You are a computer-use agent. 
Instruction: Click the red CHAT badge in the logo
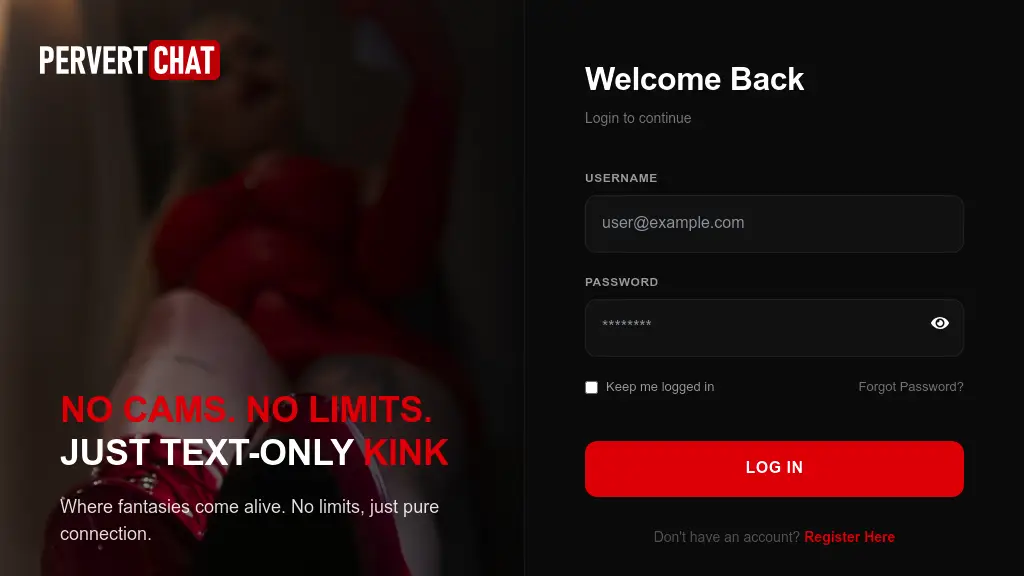coord(184,60)
